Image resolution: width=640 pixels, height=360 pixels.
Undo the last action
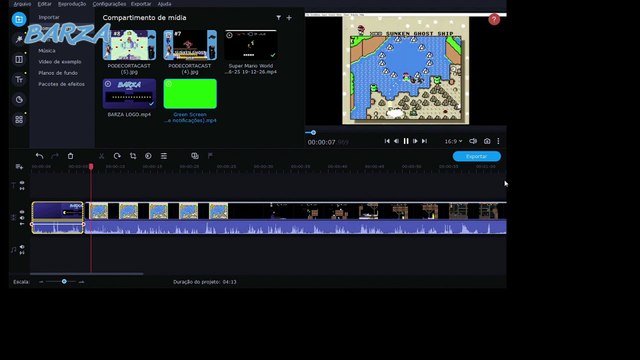39,156
